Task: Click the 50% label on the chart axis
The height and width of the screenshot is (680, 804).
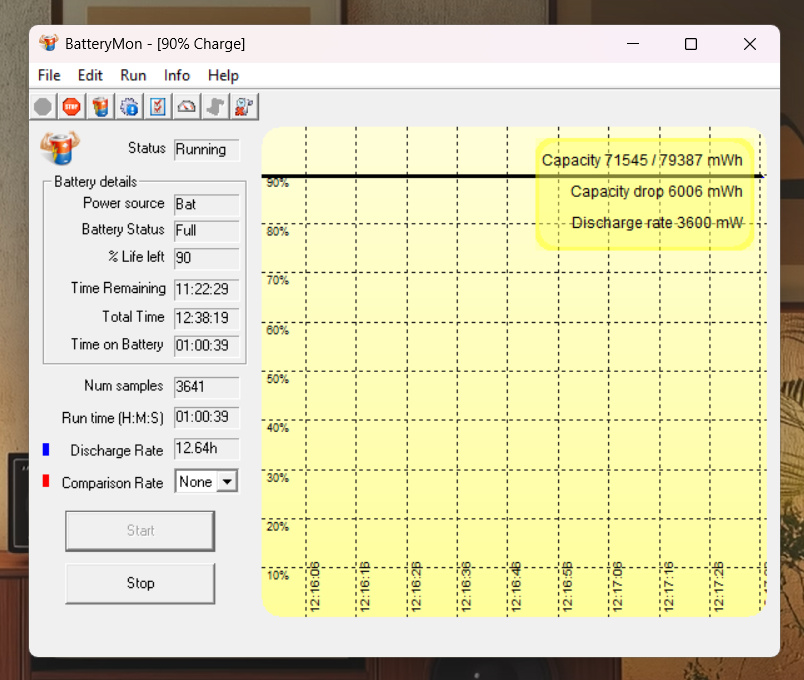Action: click(x=277, y=379)
